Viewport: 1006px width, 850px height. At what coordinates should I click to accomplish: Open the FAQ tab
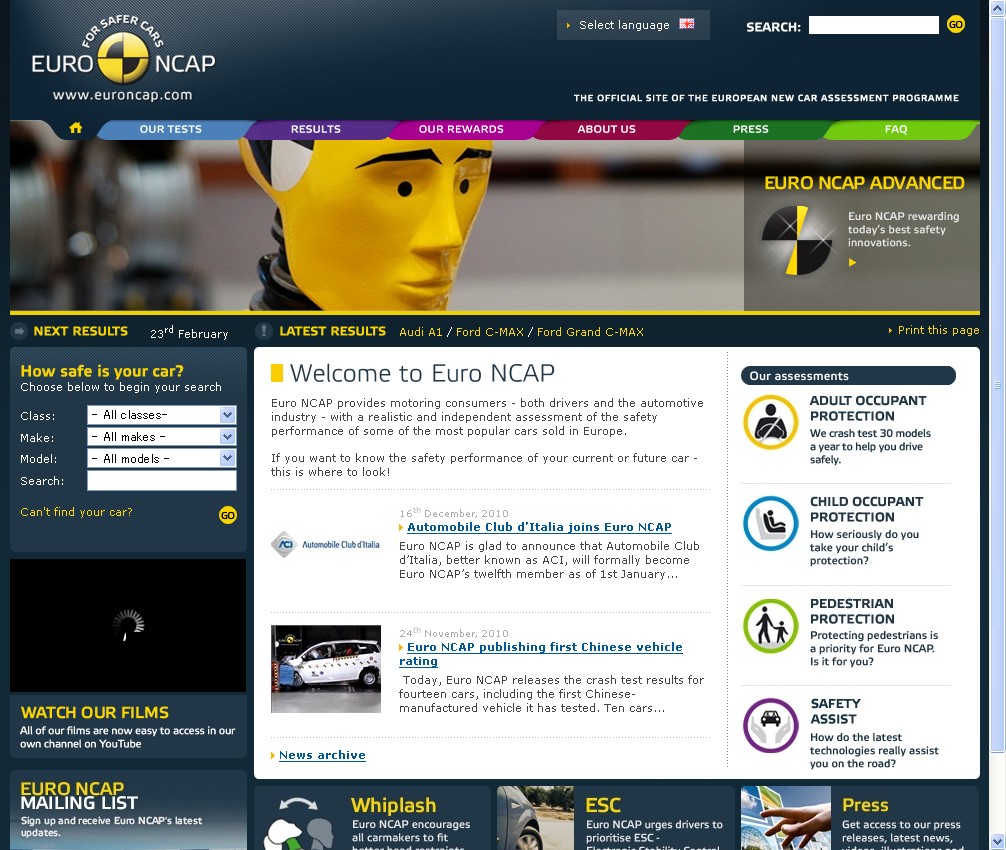(896, 129)
